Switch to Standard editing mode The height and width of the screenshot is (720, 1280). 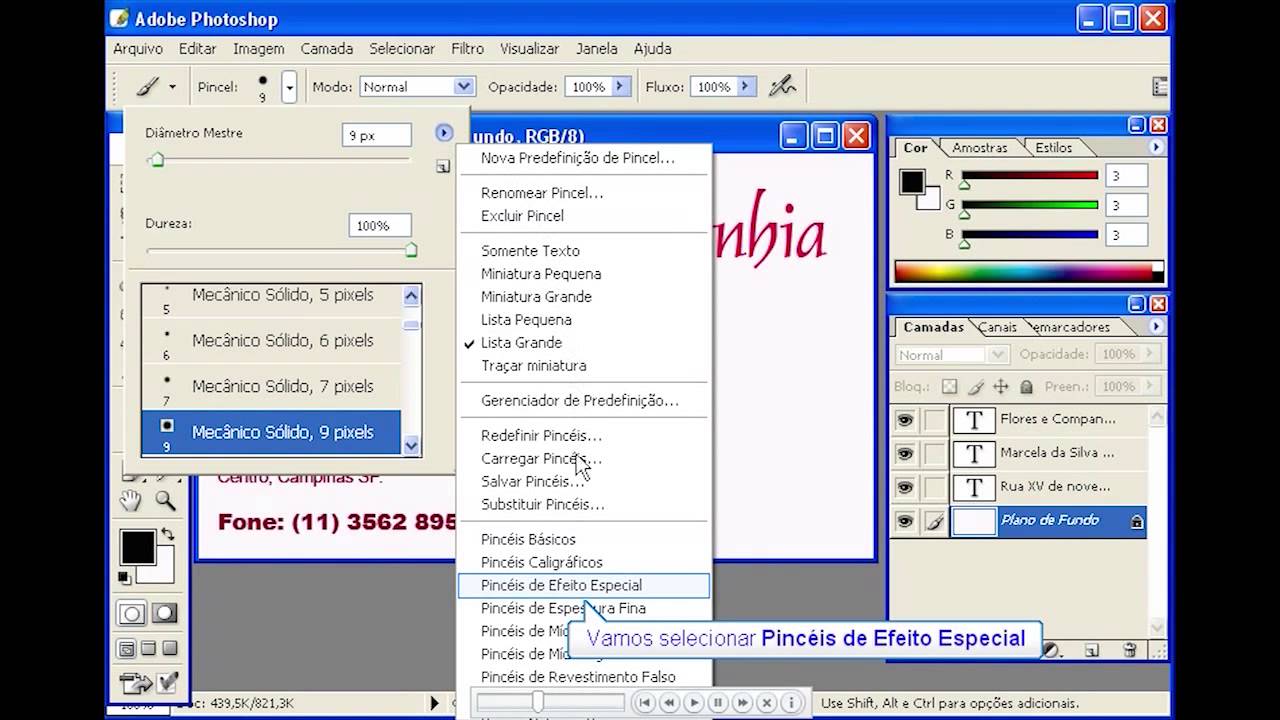(x=131, y=613)
